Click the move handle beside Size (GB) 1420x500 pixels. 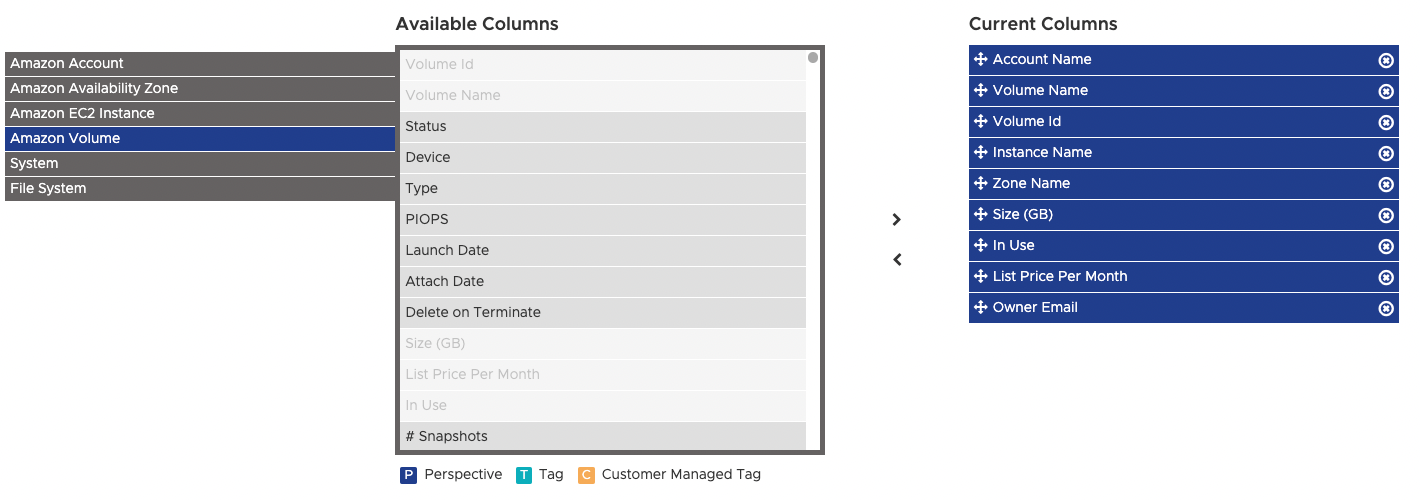click(x=980, y=215)
